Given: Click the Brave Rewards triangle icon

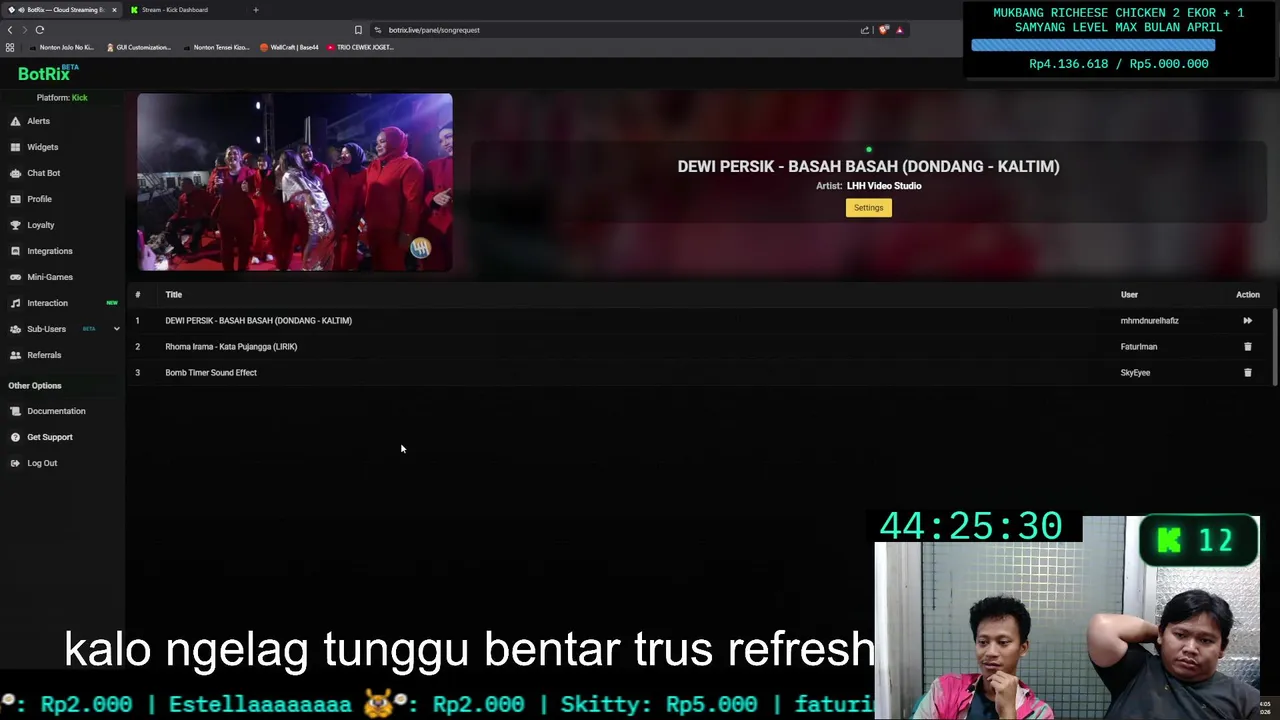Looking at the screenshot, I should 899,30.
